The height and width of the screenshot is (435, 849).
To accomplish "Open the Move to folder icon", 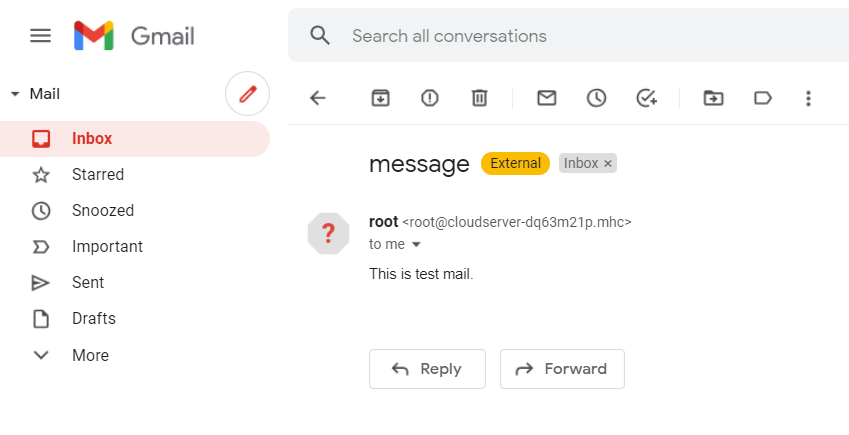I will pyautogui.click(x=714, y=98).
